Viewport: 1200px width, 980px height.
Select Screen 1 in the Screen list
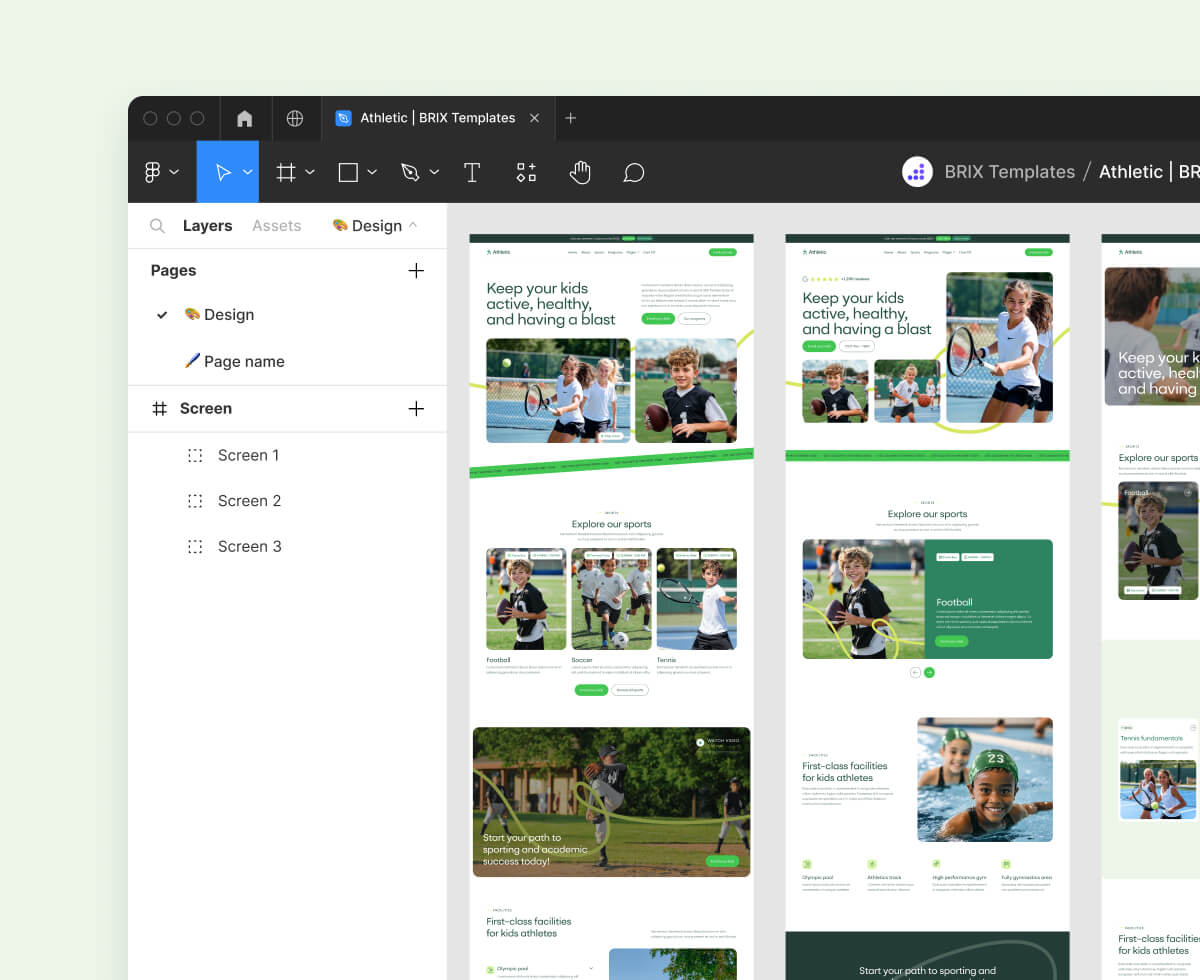click(x=248, y=455)
